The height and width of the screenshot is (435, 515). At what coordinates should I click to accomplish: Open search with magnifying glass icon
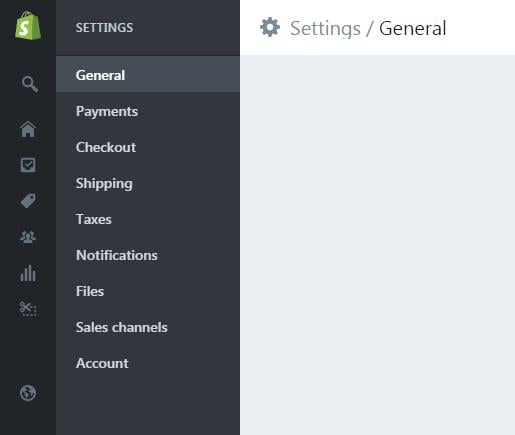click(x=30, y=84)
